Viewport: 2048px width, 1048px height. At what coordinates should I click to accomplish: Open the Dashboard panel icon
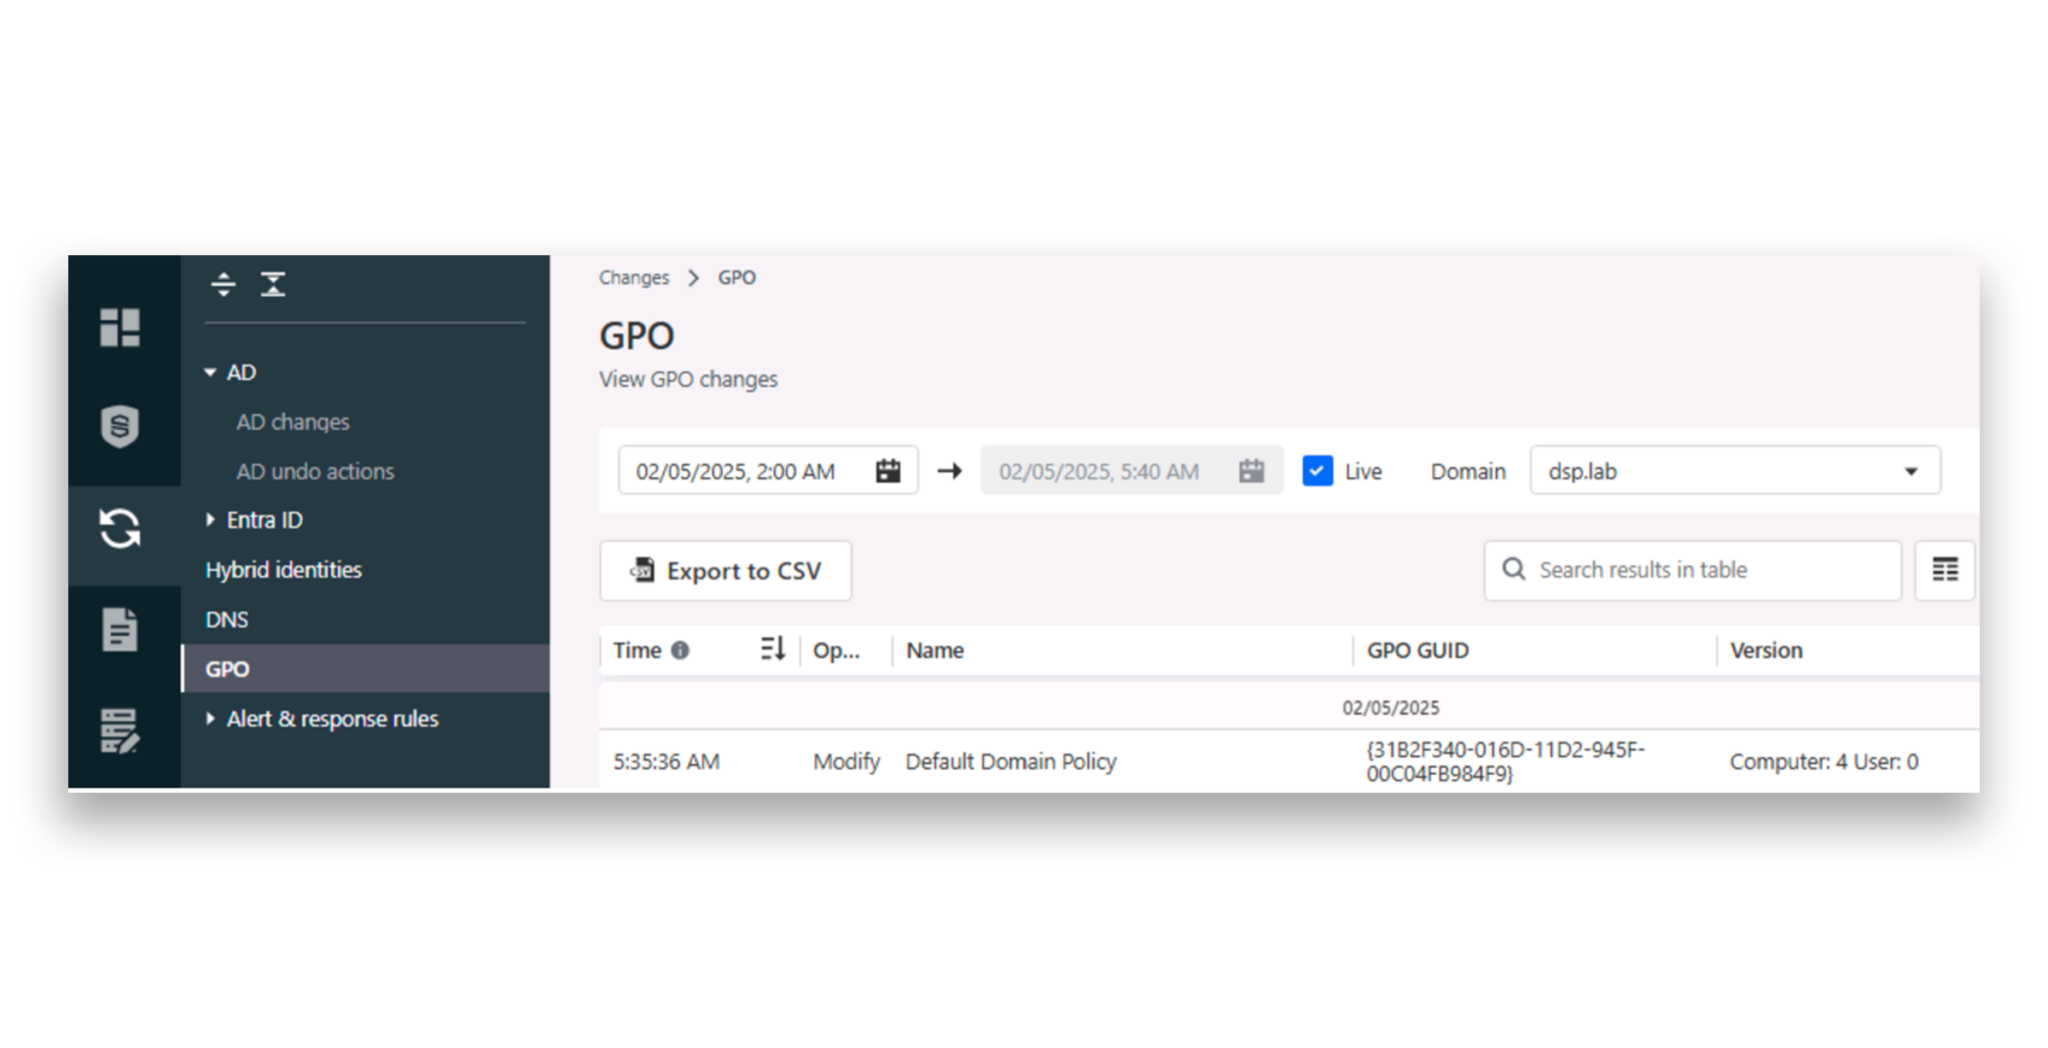pos(122,328)
